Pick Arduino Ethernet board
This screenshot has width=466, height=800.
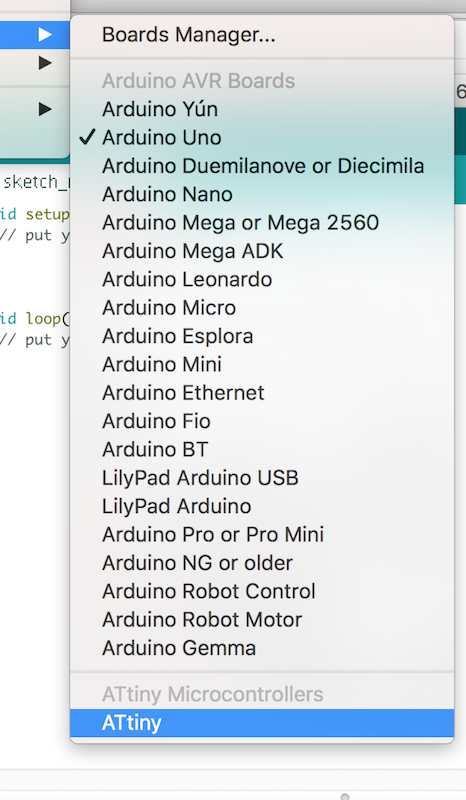[x=262, y=393]
